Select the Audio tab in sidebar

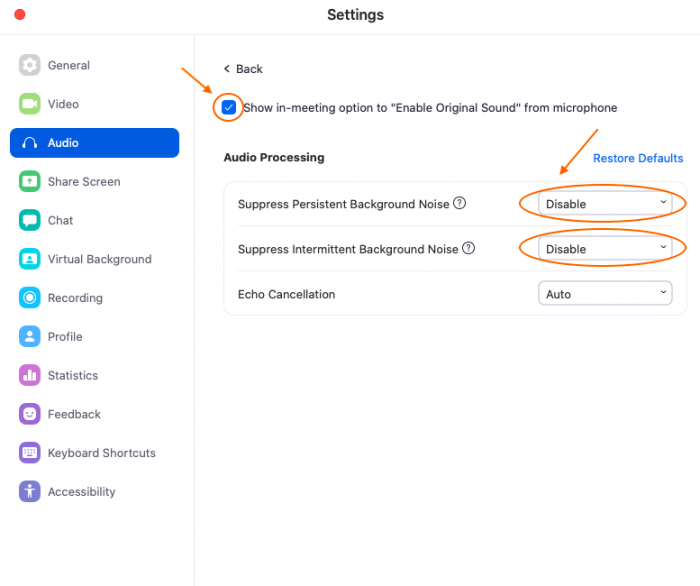point(95,143)
